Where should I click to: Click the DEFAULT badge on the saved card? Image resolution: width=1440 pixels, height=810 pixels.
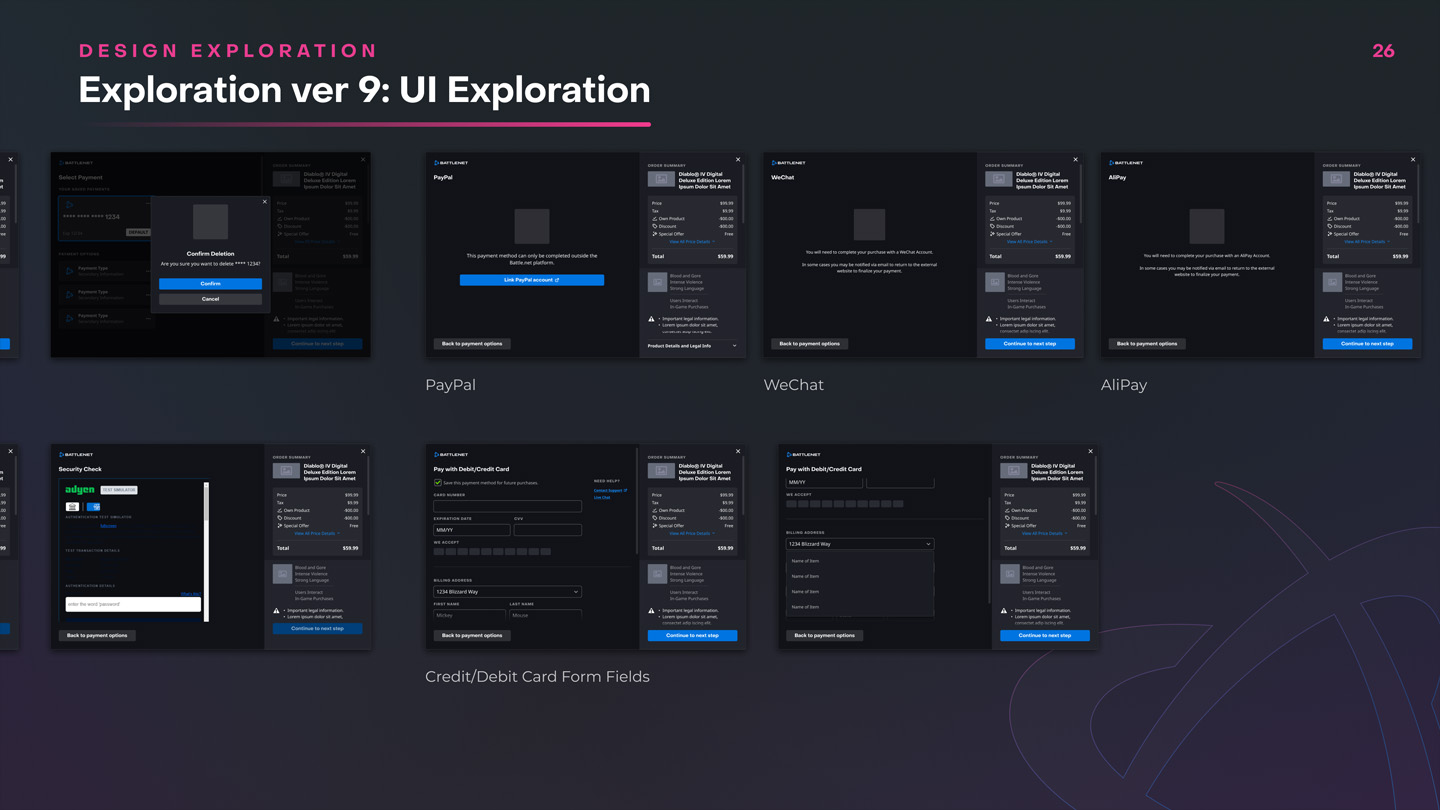point(138,232)
